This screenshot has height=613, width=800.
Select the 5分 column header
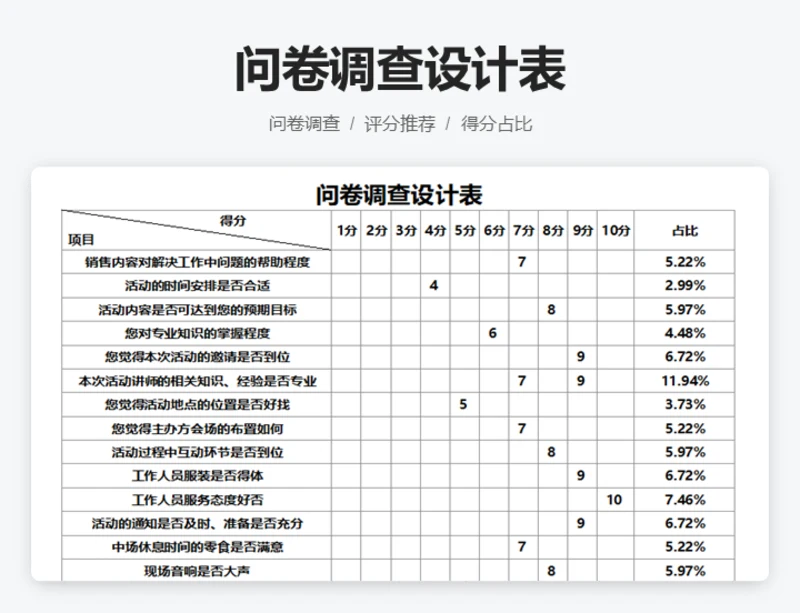pos(465,231)
